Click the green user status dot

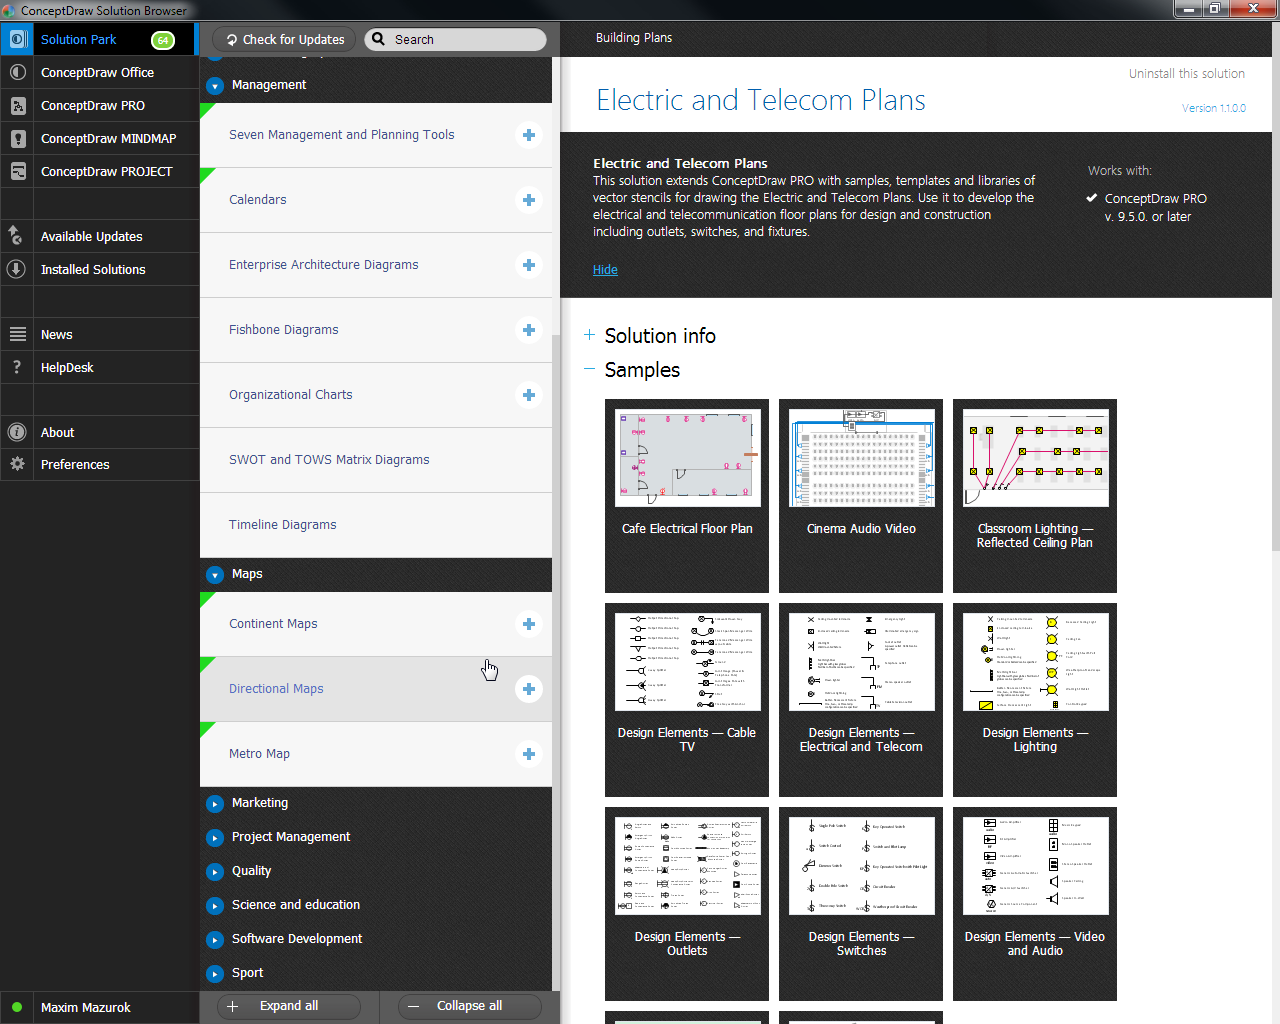point(17,1008)
